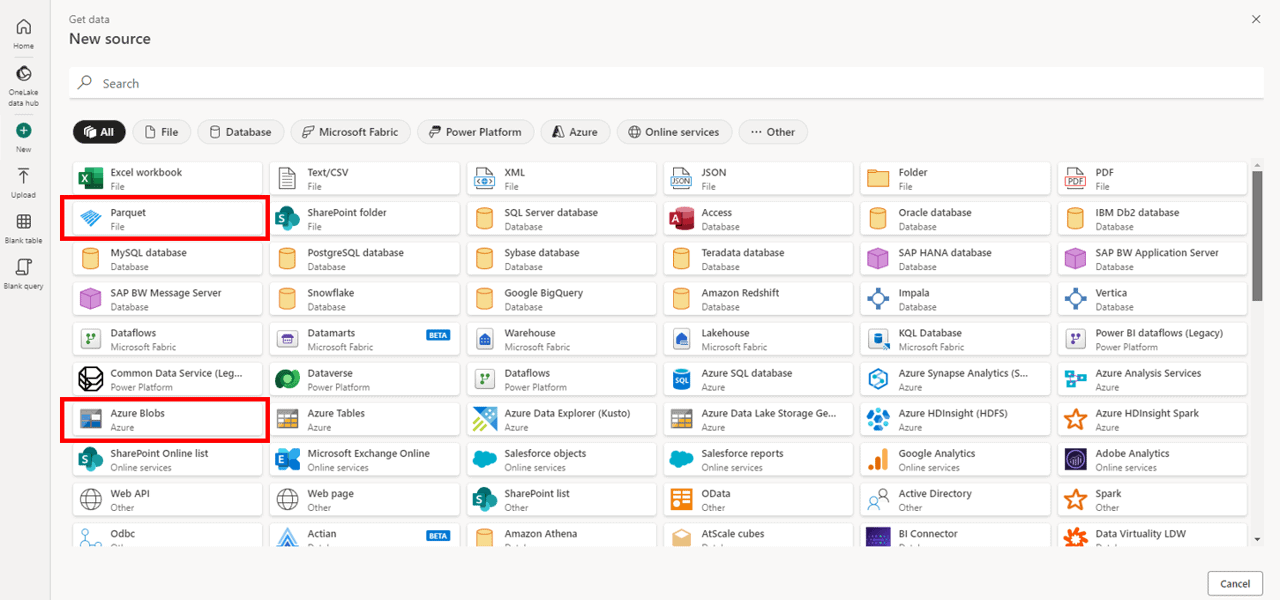Pick the Azure SQL database icon

[682, 379]
